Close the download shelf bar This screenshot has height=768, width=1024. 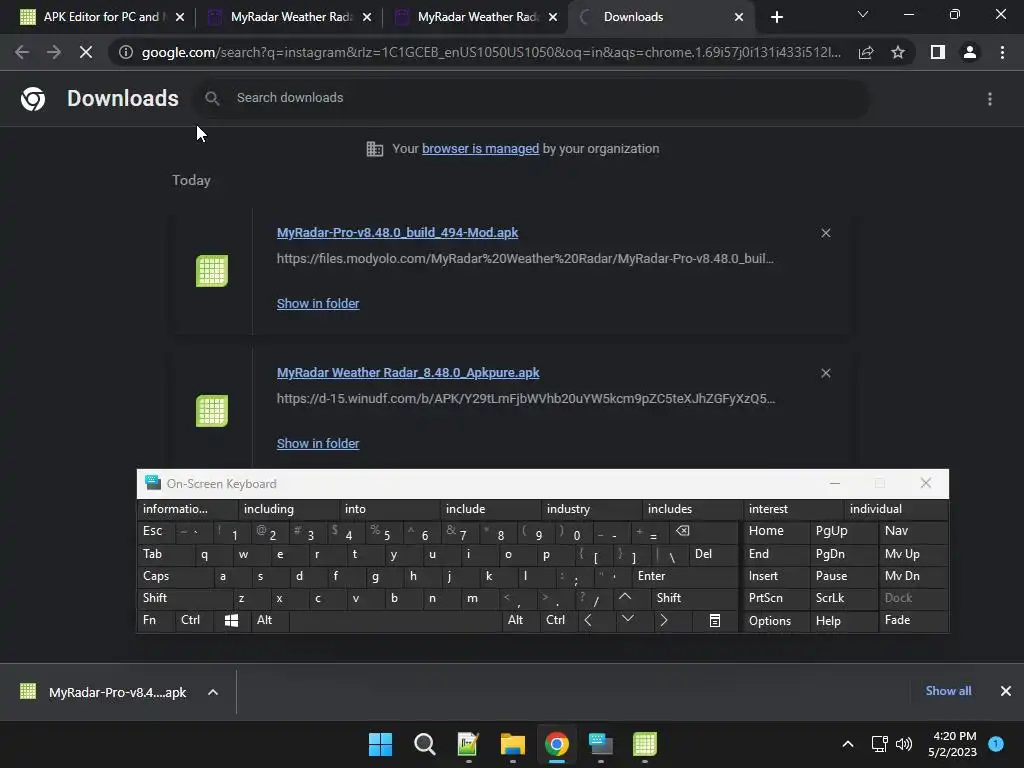coord(1006,691)
